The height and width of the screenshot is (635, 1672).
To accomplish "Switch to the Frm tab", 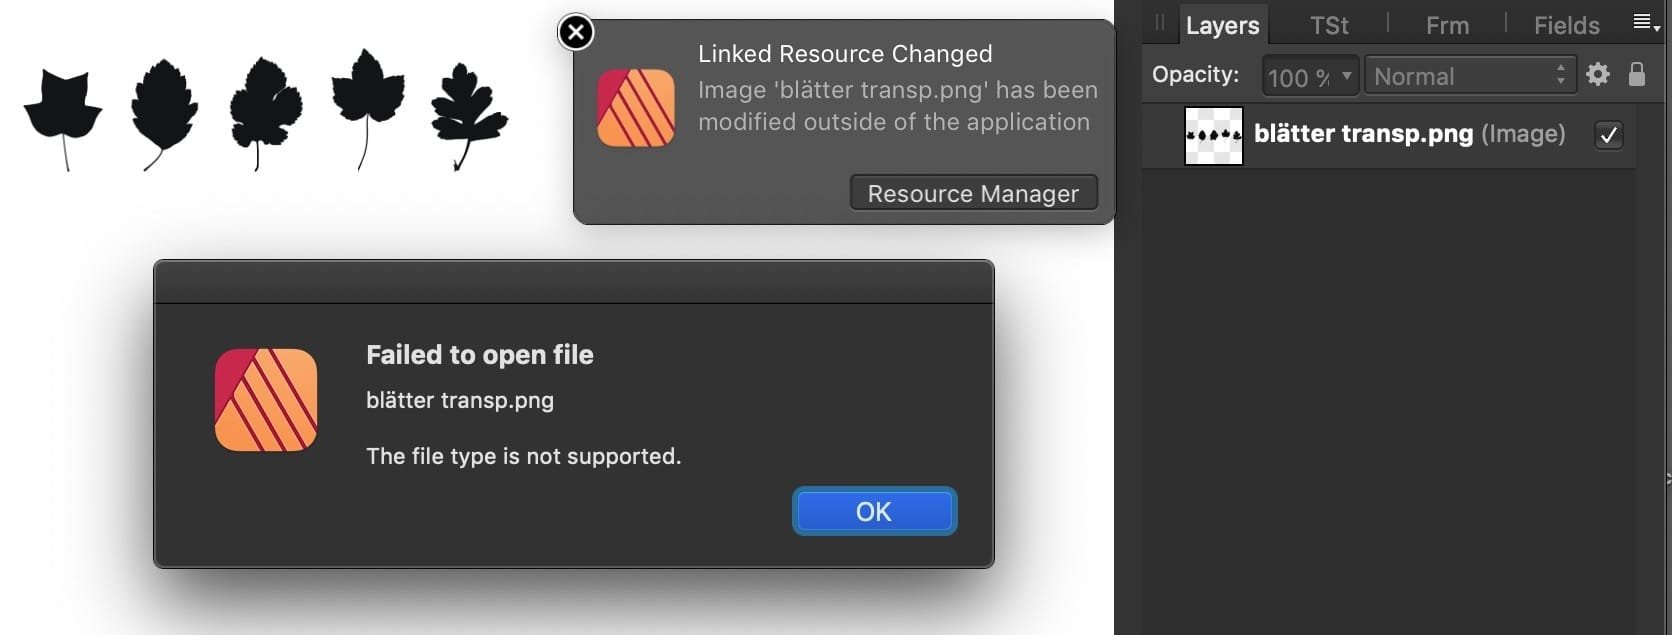I will [x=1447, y=25].
